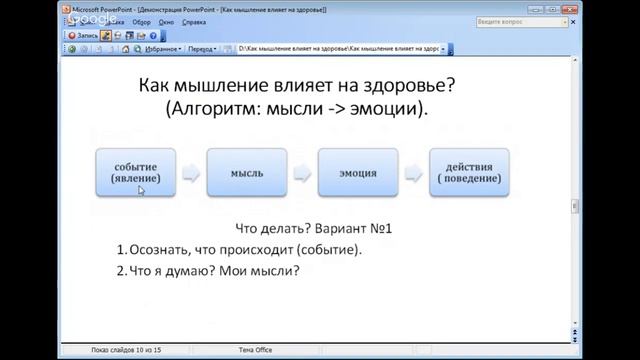The image size is (640, 360).
Task: Open the blue help question mark icon
Action: click(x=153, y=36)
